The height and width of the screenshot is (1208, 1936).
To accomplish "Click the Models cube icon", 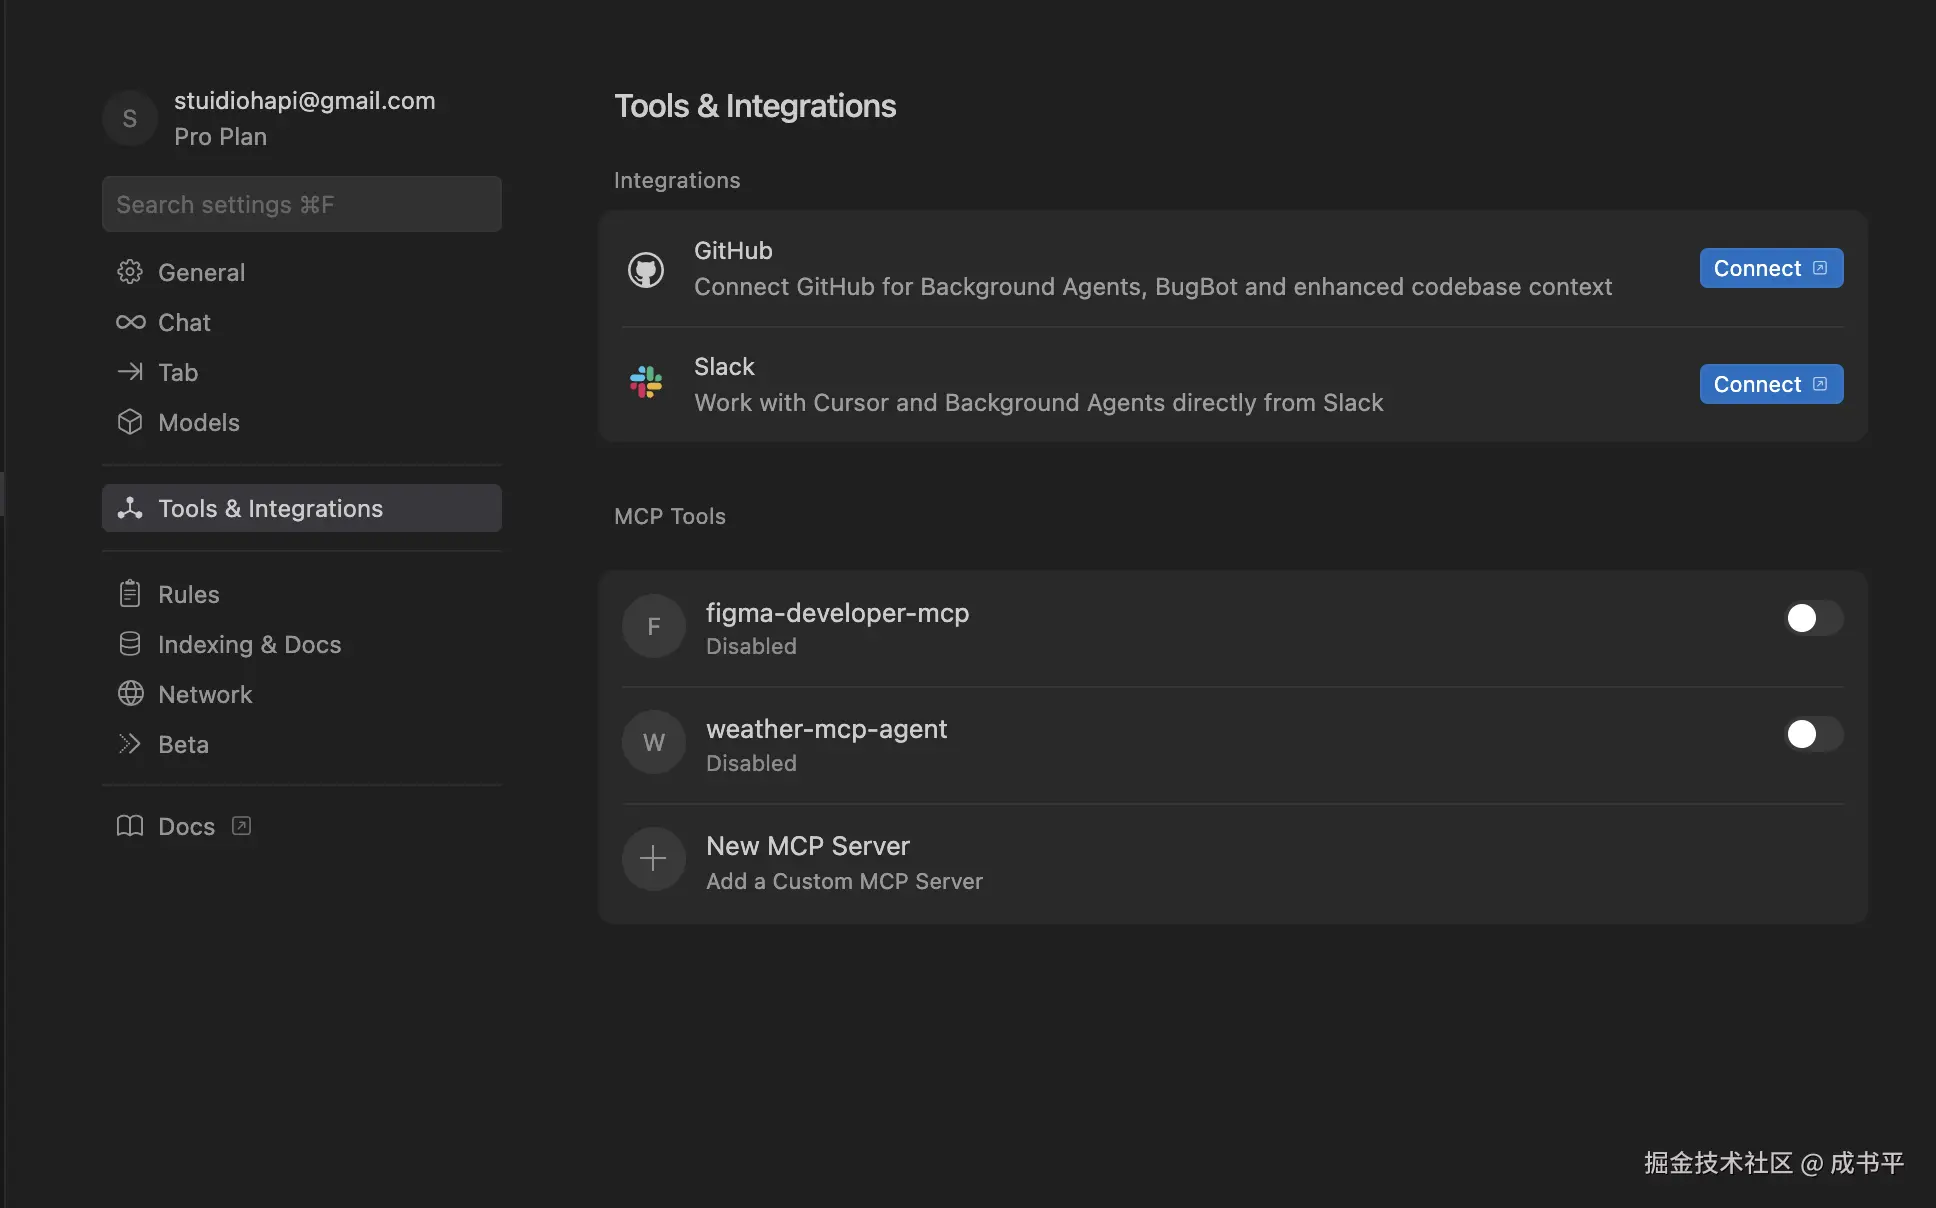I will tap(130, 422).
